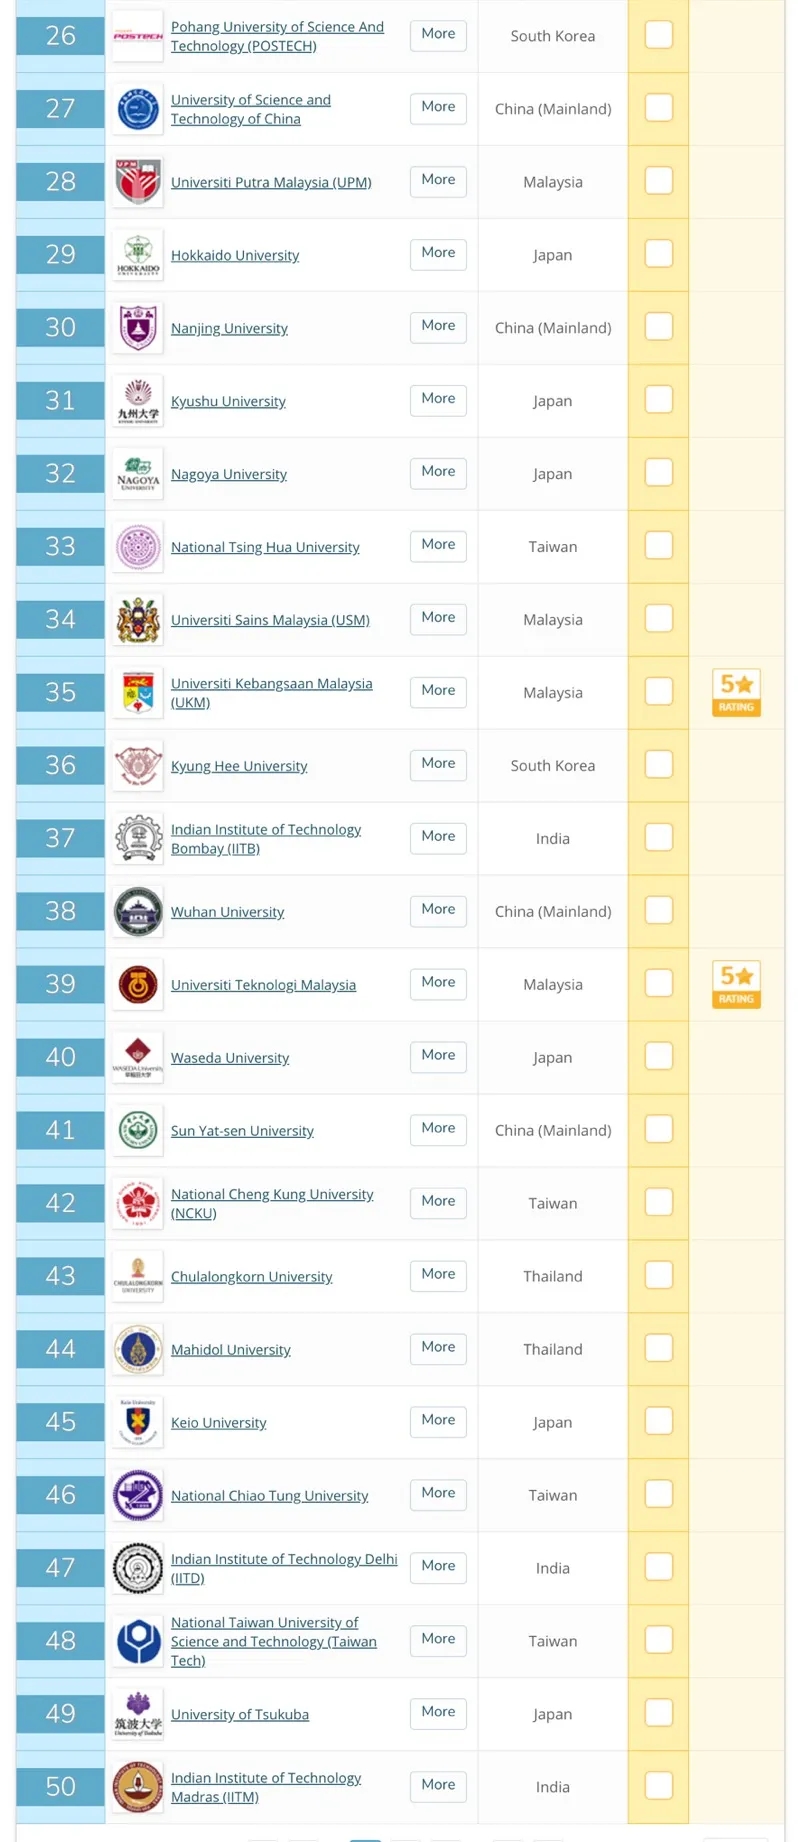This screenshot has height=1842, width=798.
Task: Expand More details for Wuhan University
Action: tap(438, 910)
